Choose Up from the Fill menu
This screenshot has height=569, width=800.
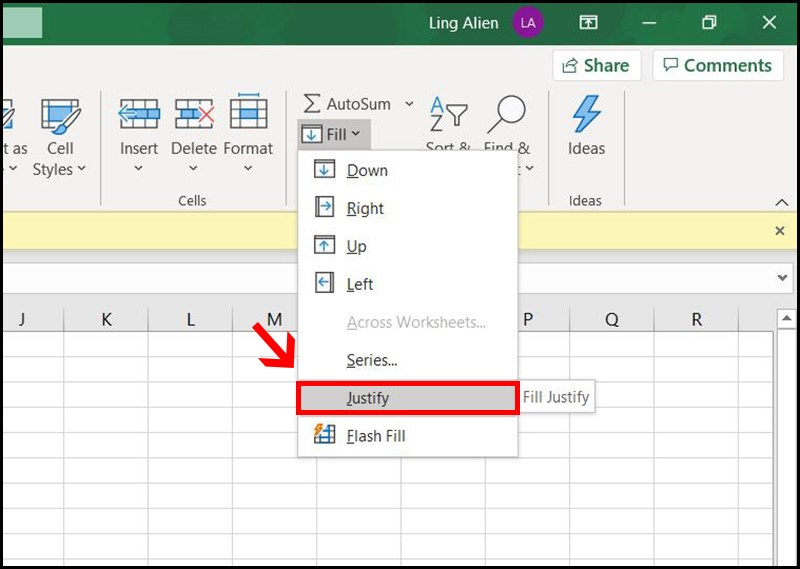[408, 245]
